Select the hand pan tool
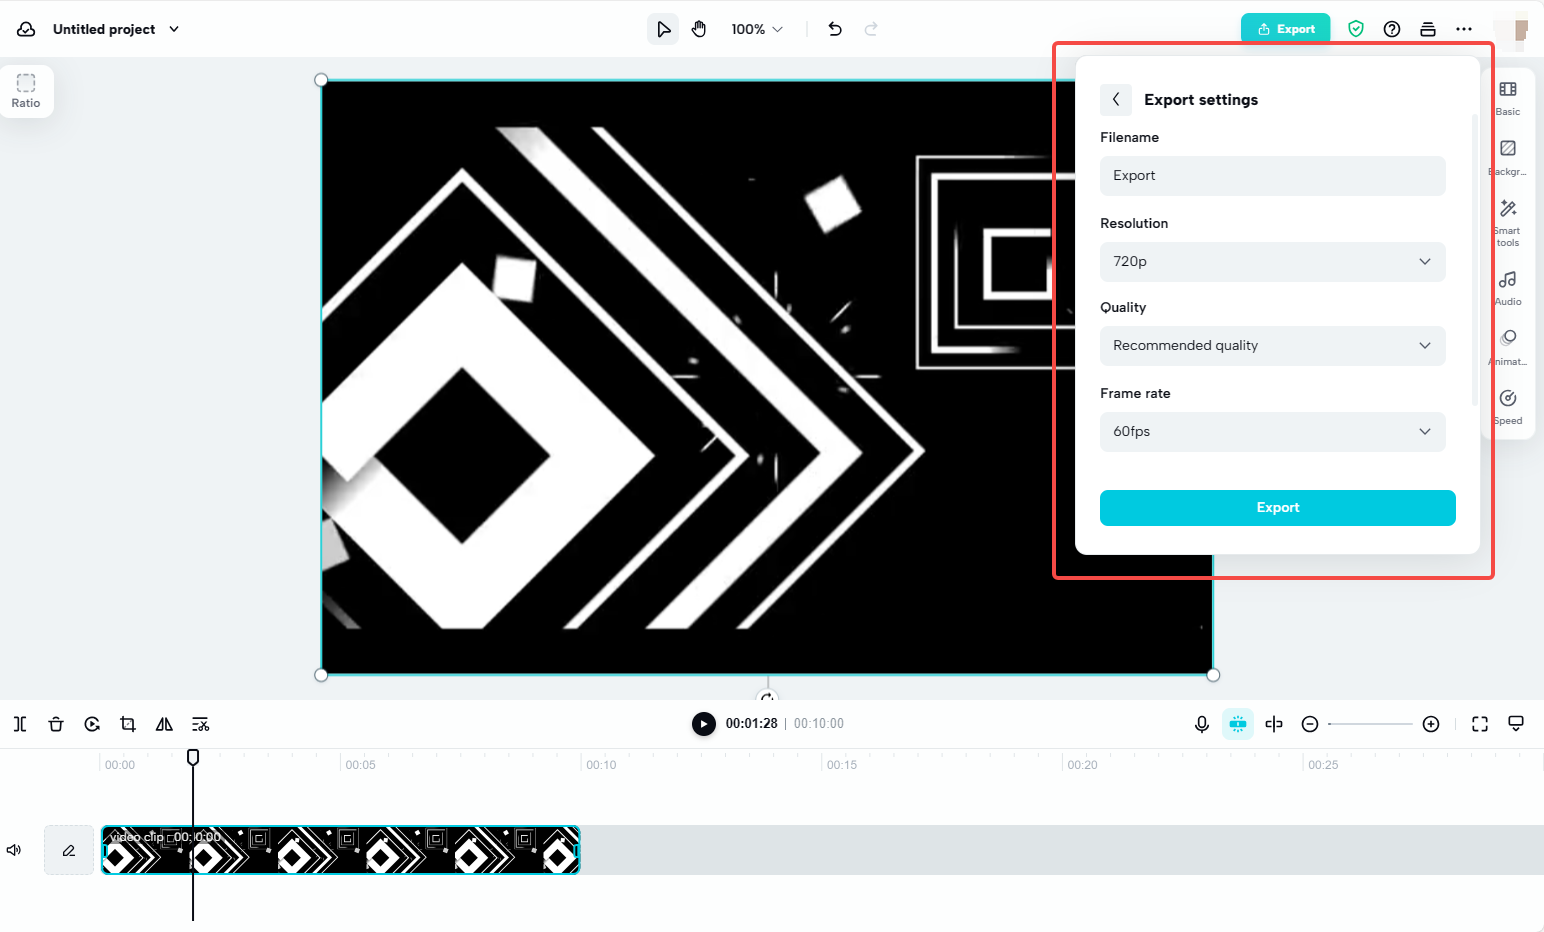This screenshot has width=1544, height=932. tap(699, 29)
